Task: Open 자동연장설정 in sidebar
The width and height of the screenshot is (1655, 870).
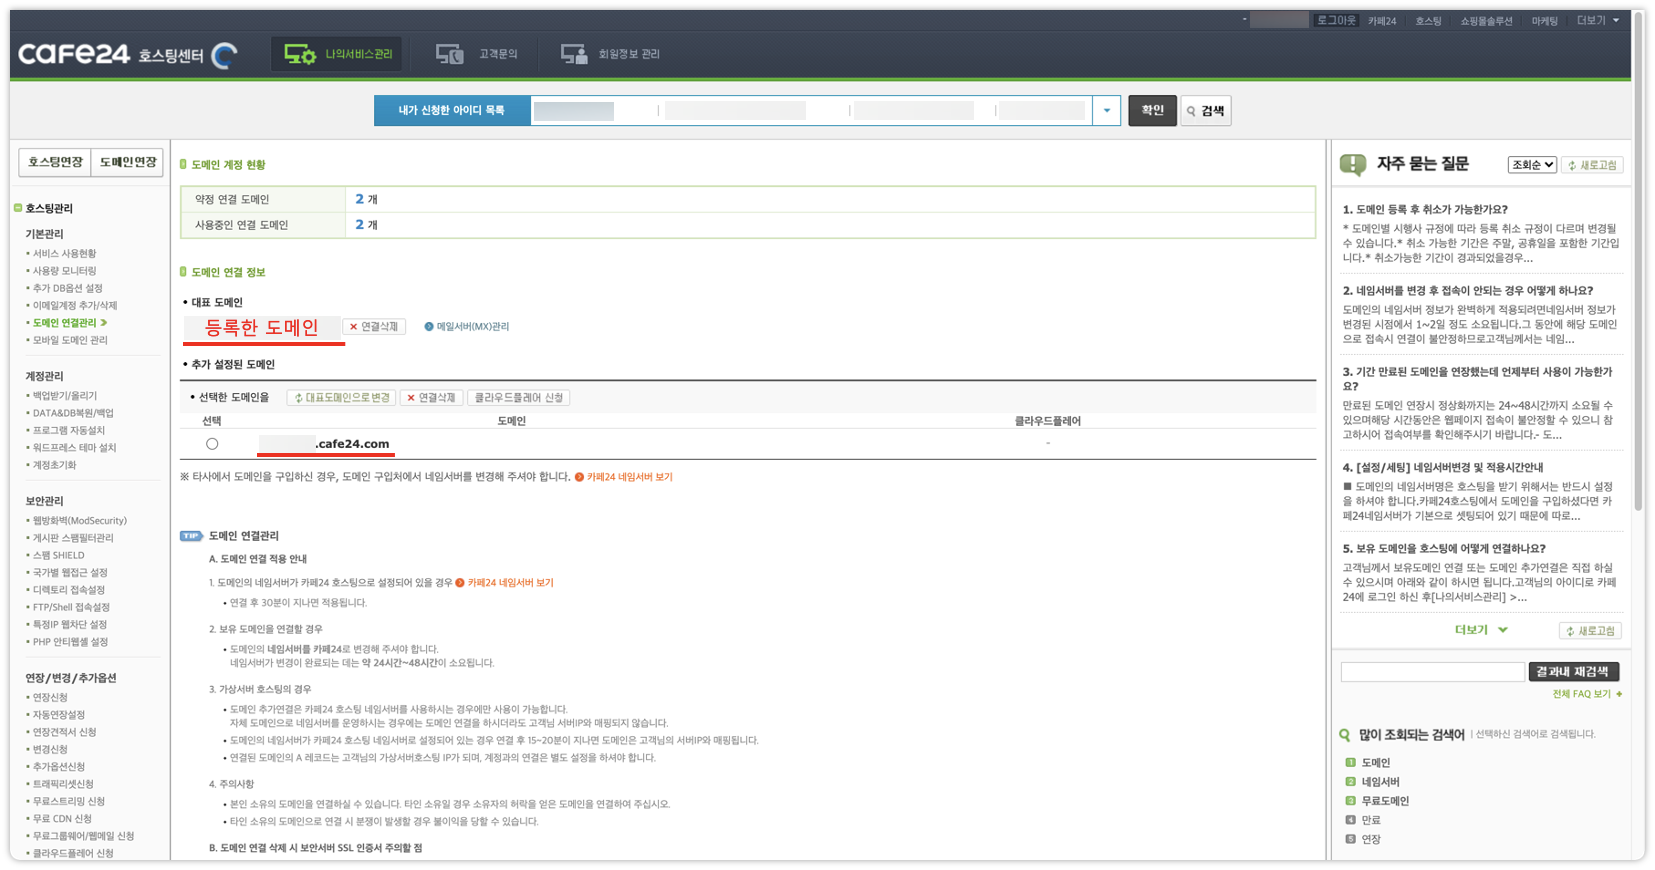Action: tap(58, 715)
